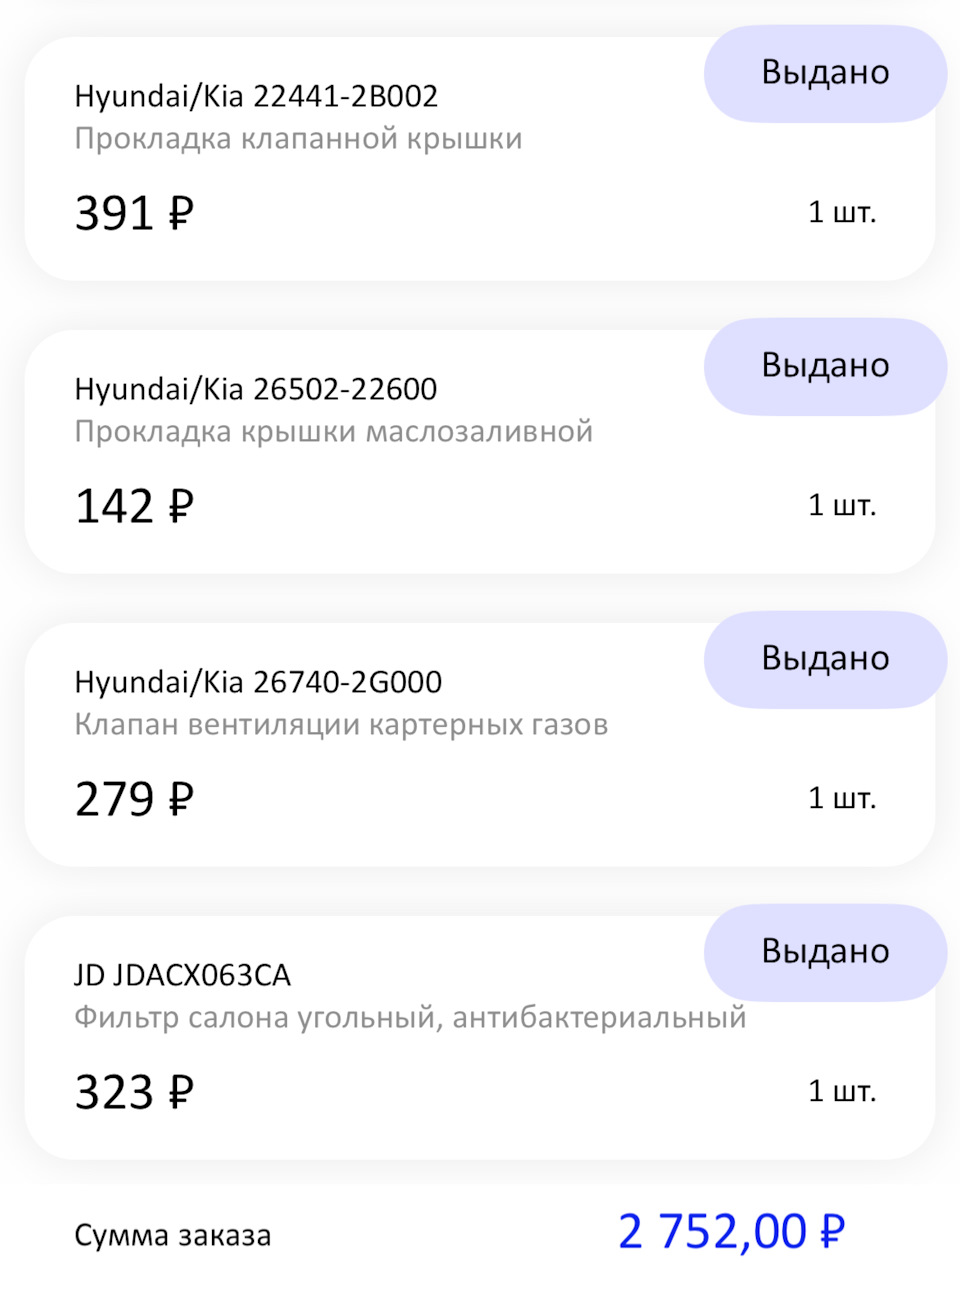Click the Выдано badge for part 26740-2G000
960x1300 pixels.
825,659
